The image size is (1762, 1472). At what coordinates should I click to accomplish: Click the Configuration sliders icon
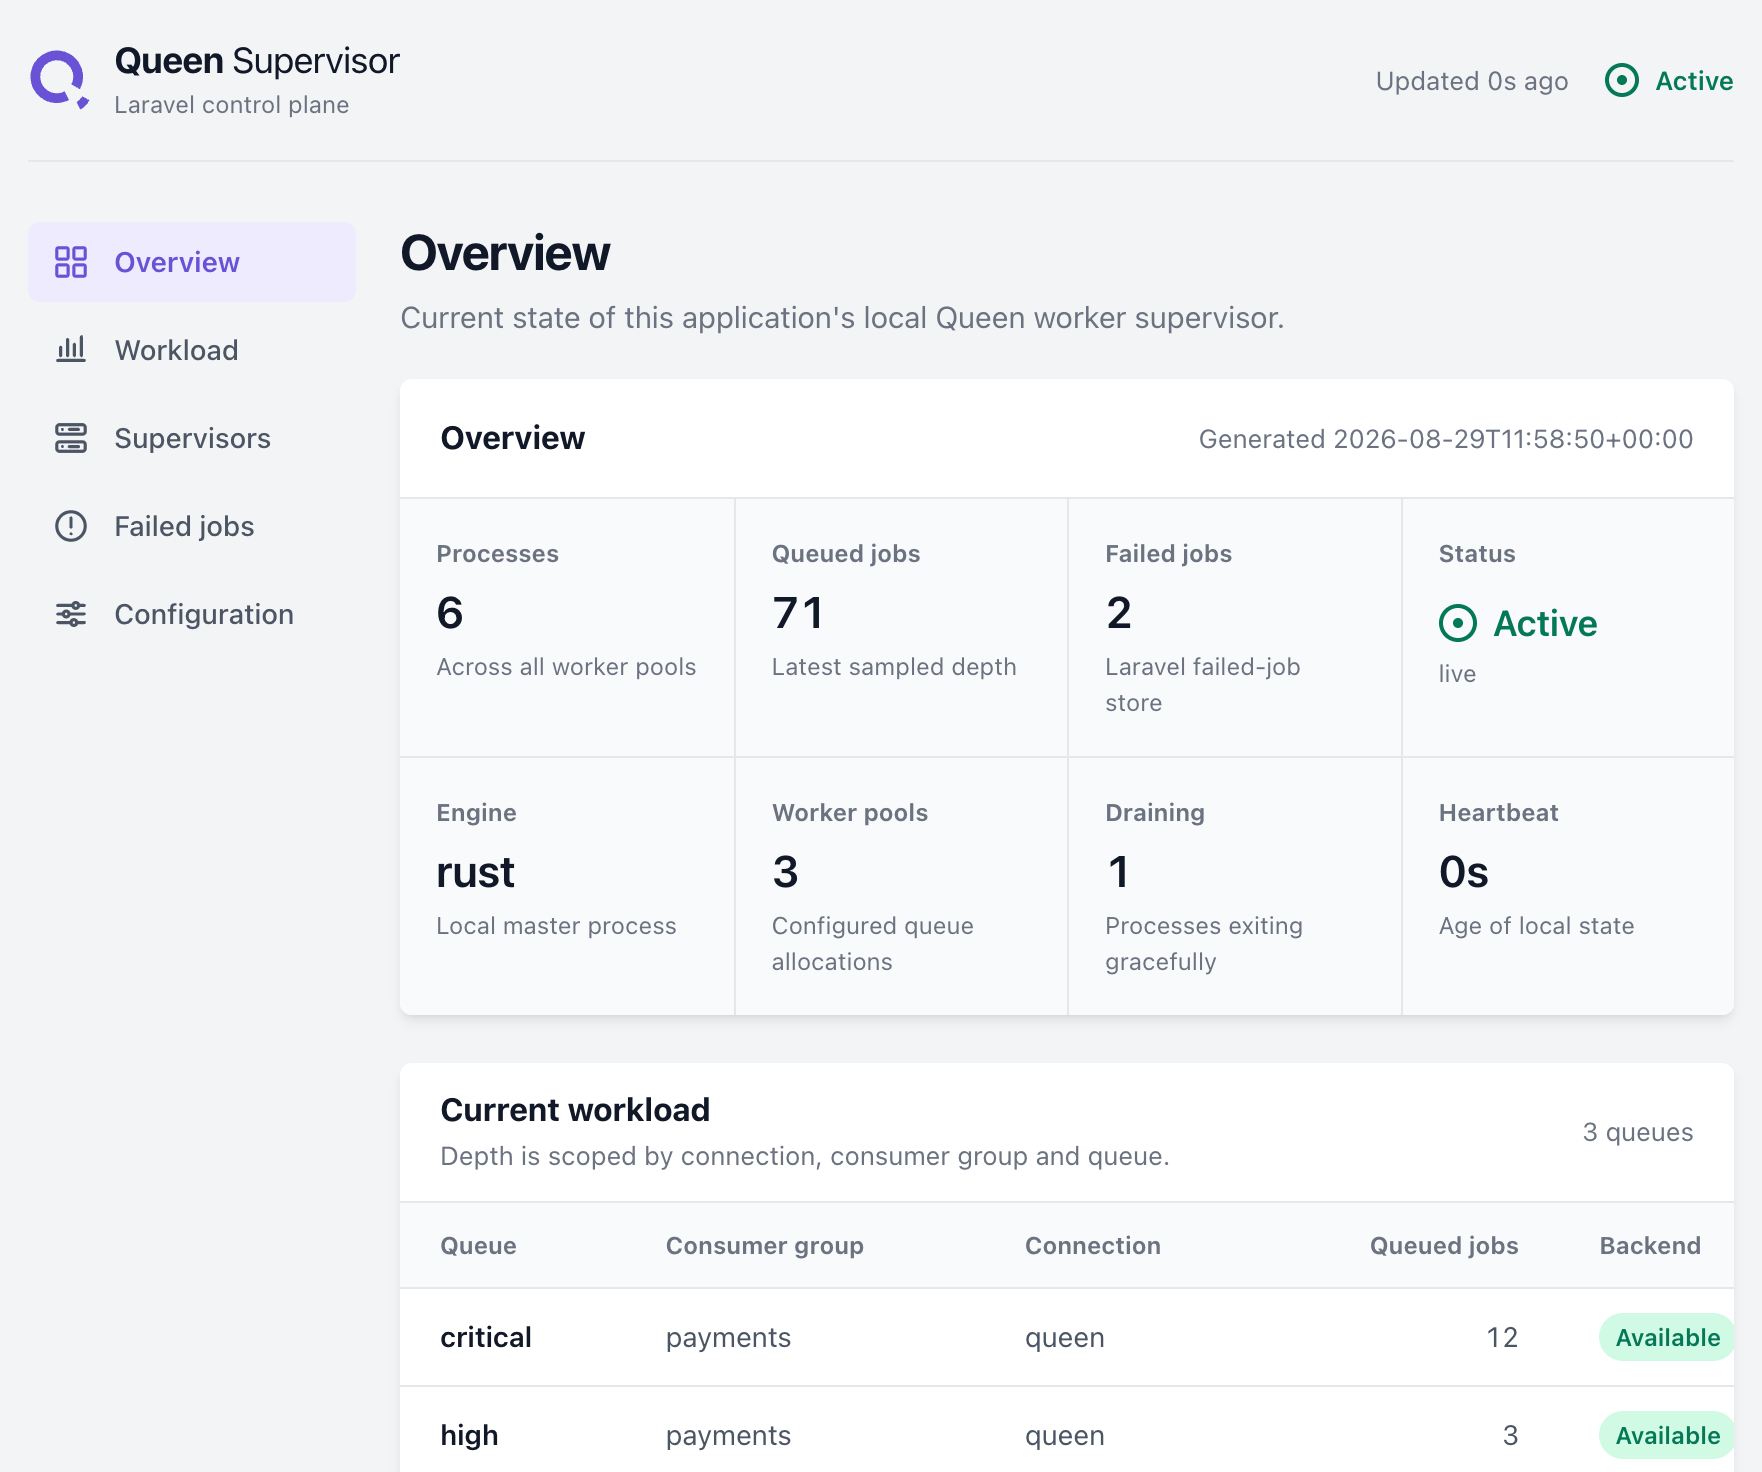(71, 614)
